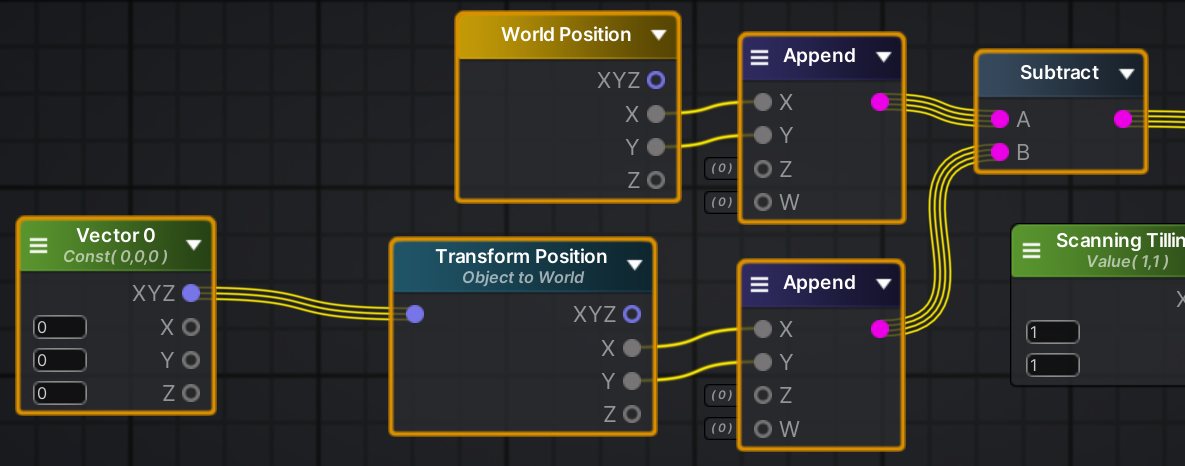Click the Vector 0 X value input field

click(x=60, y=327)
